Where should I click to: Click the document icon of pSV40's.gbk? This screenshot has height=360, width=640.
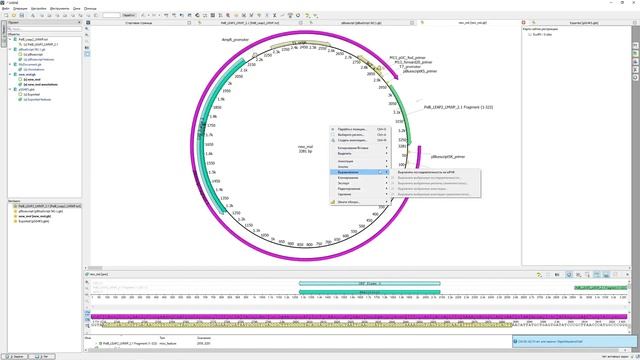(15, 89)
